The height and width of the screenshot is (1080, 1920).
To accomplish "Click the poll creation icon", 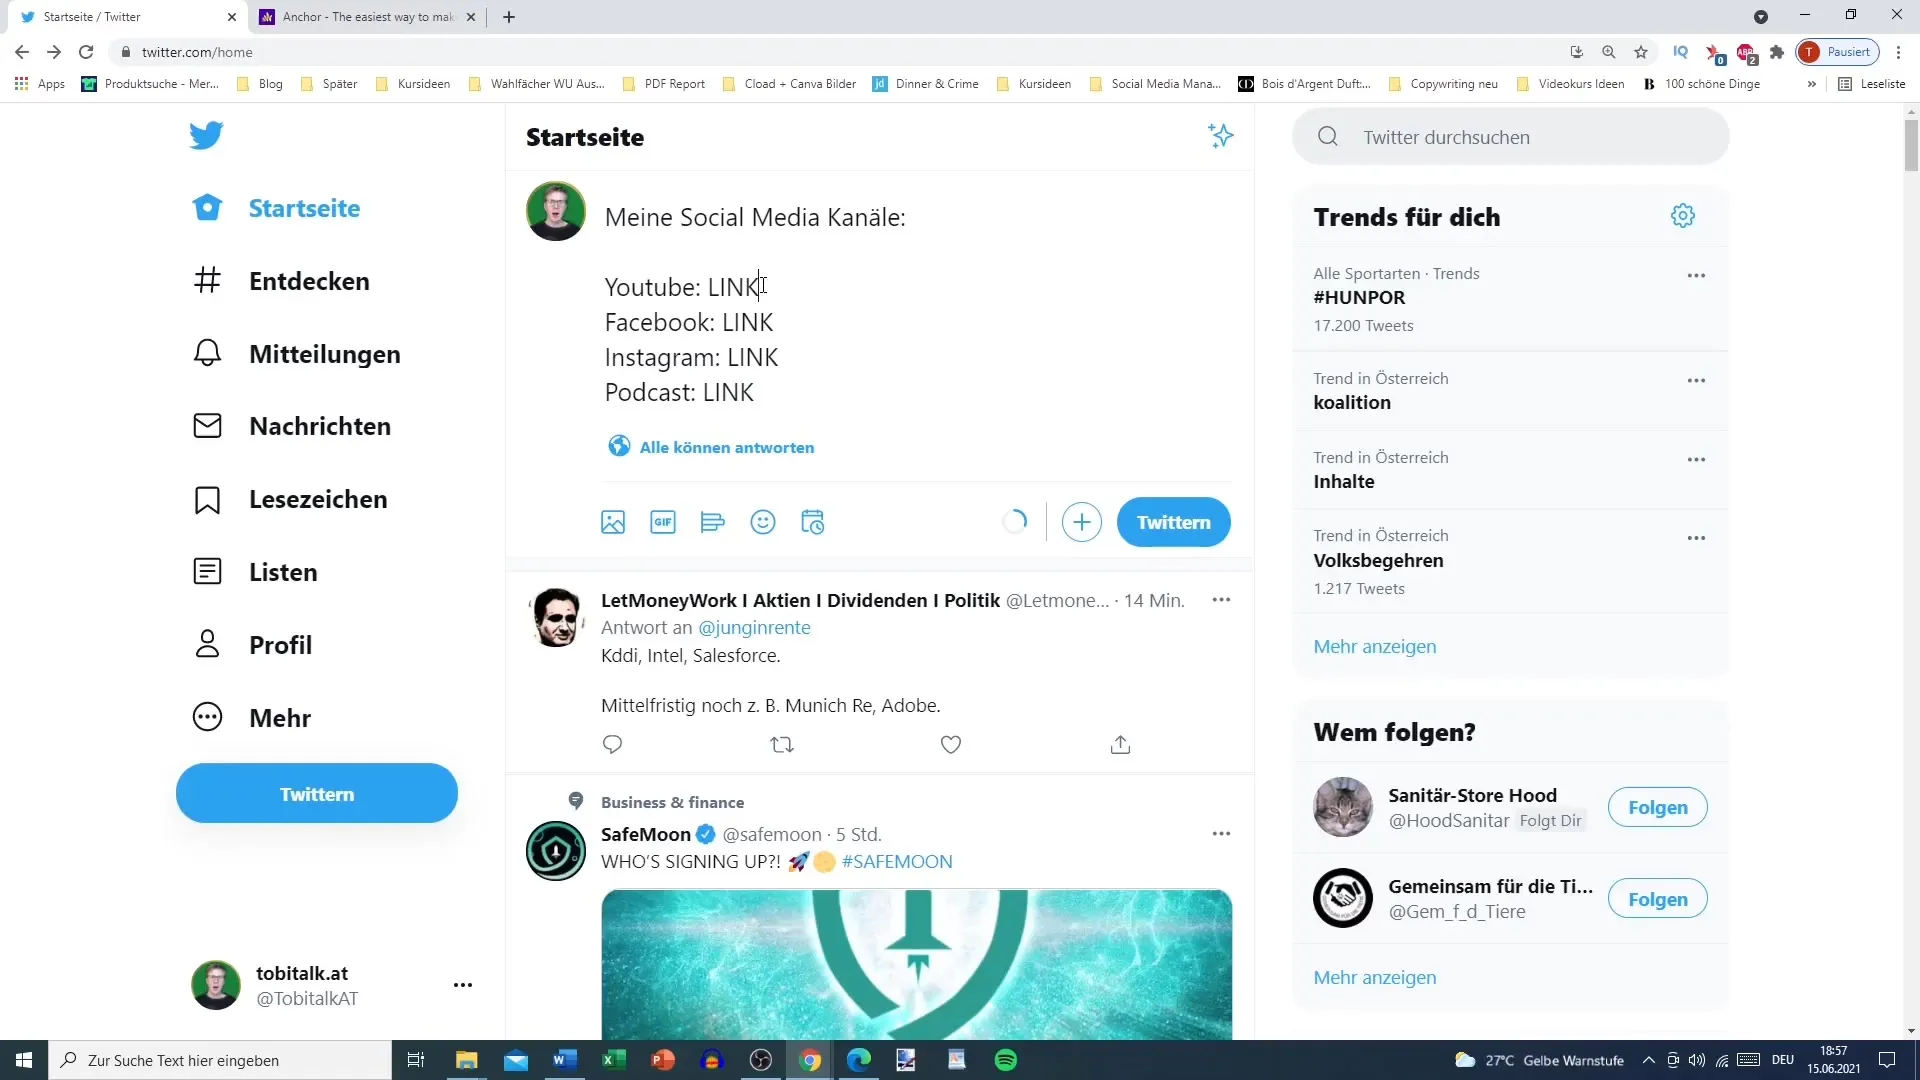I will [x=712, y=522].
